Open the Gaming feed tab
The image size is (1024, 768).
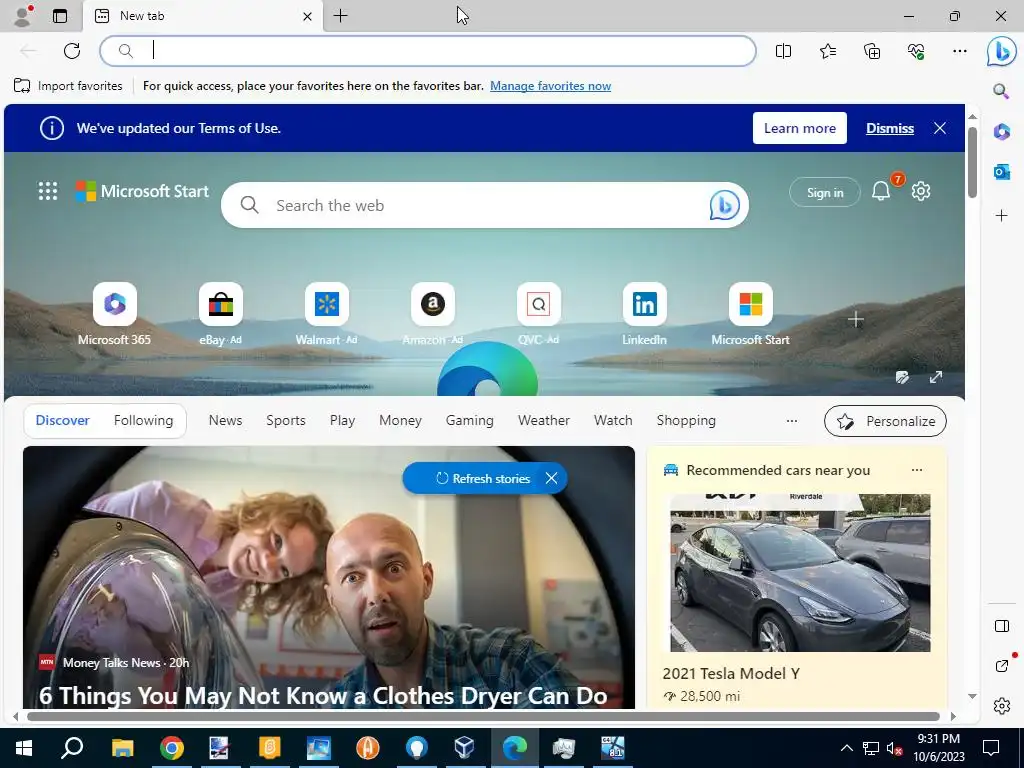470,421
